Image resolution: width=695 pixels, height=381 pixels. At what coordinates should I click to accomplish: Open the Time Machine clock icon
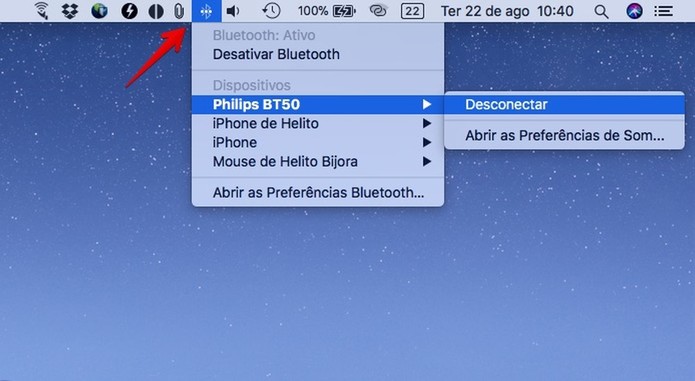271,11
